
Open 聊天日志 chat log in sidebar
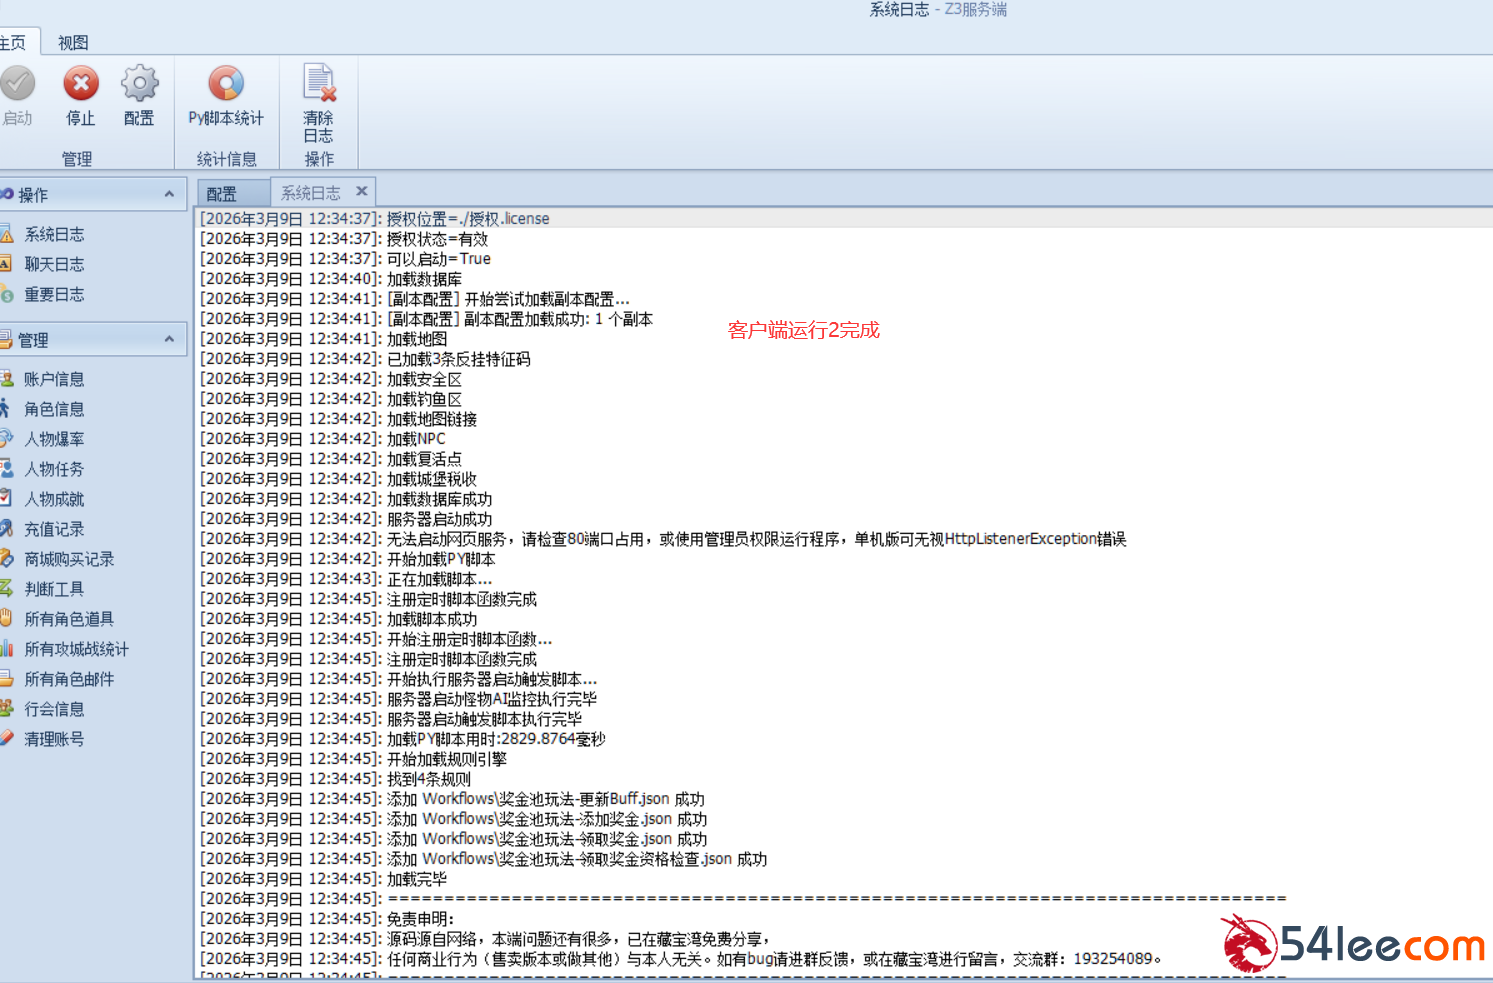click(x=54, y=264)
